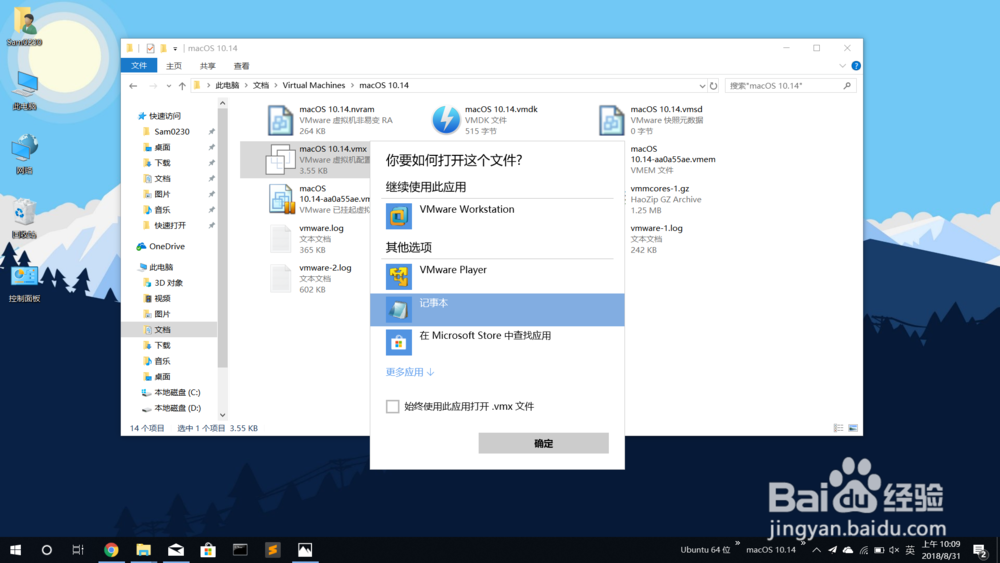The image size is (1000, 563).
Task: Select macOS 10.14.vmx file
Action: coord(305,159)
